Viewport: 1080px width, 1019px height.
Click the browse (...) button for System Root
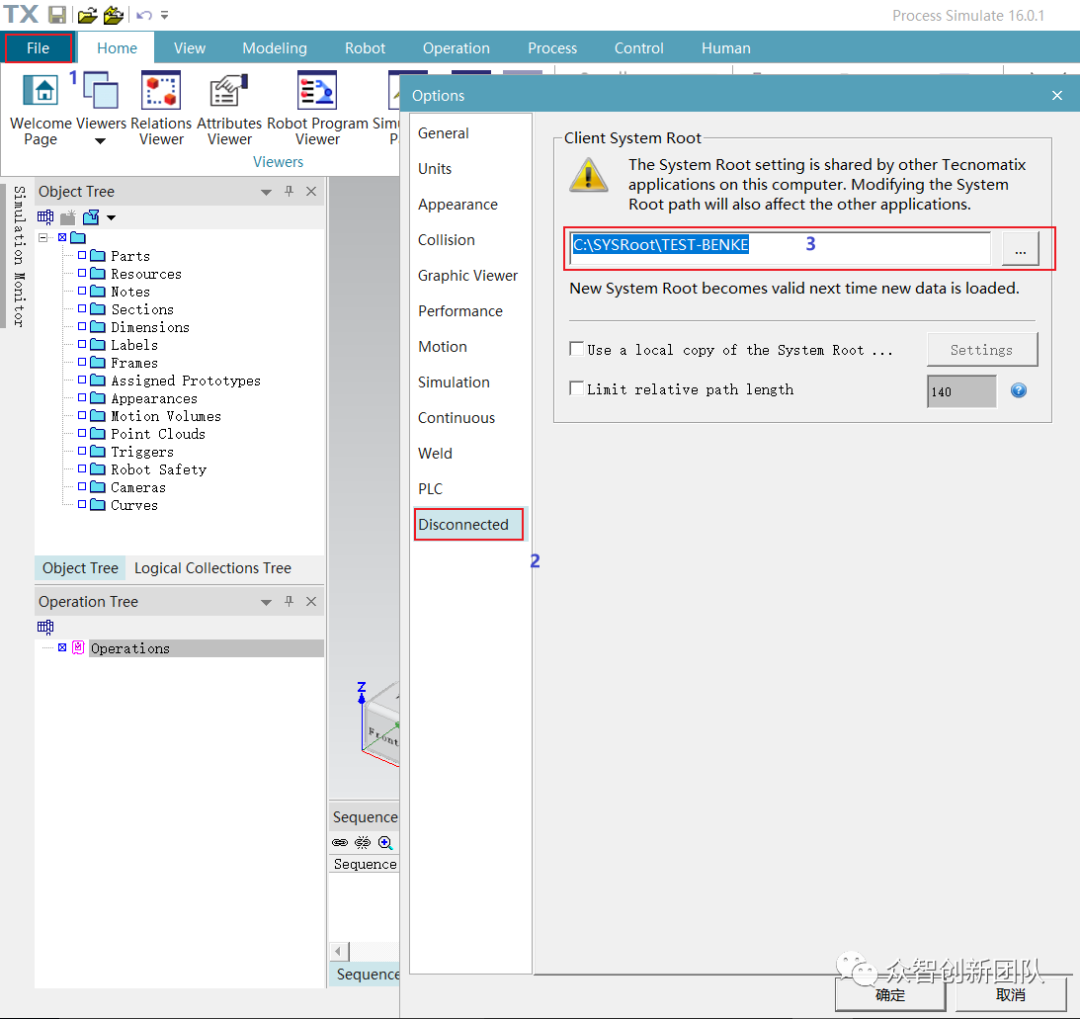(x=1020, y=249)
